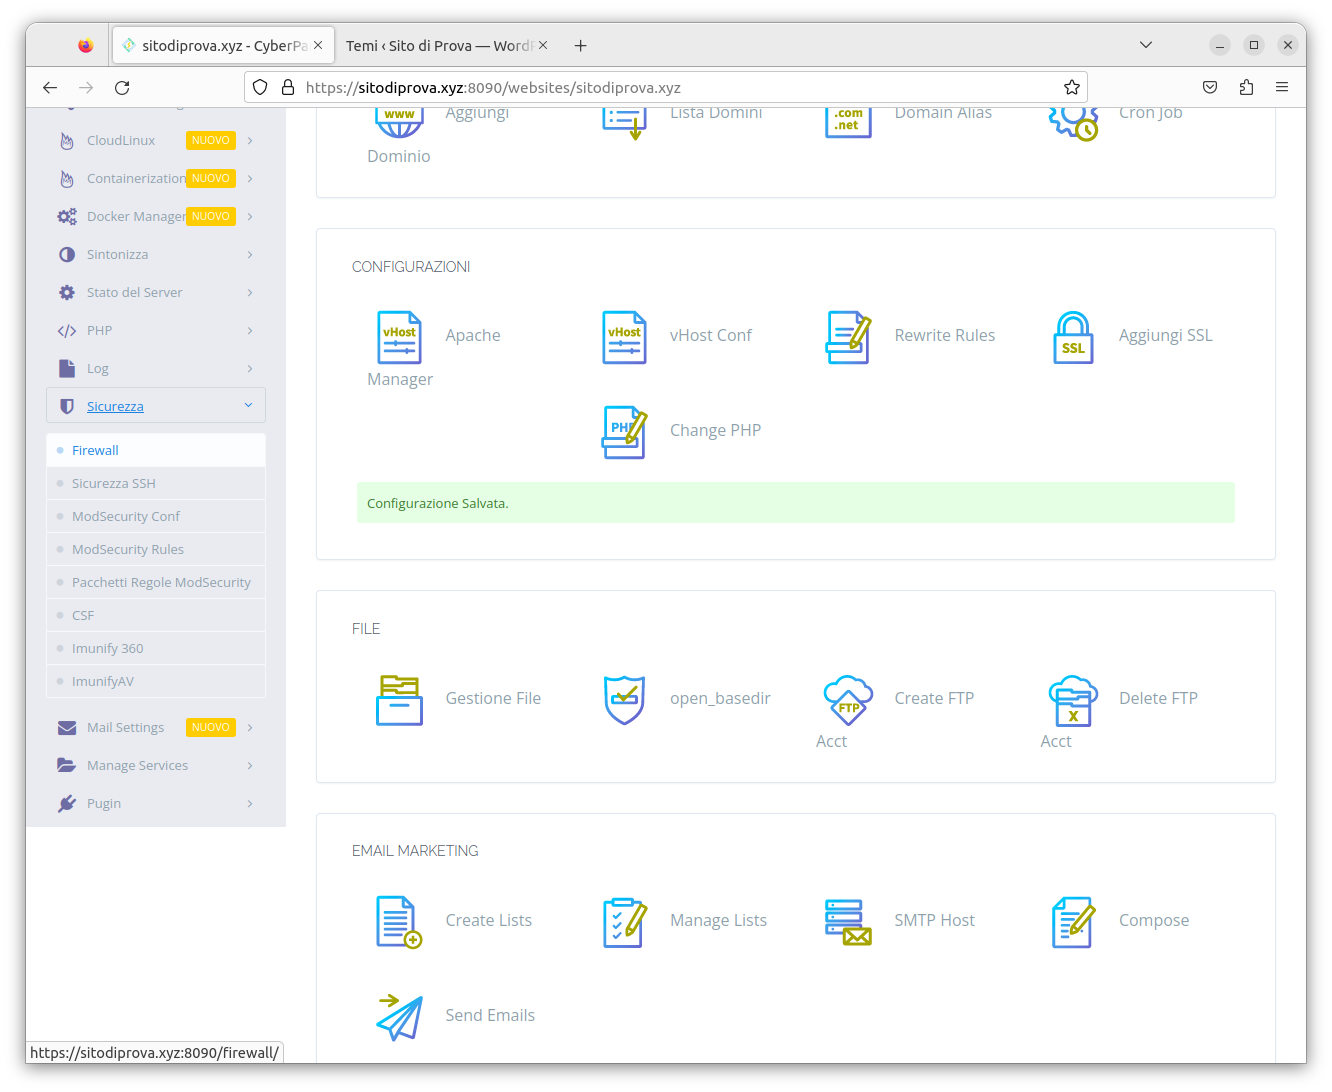Expand the Containerization sidebar menu
This screenshot has width=1332, height=1092.
pyautogui.click(x=156, y=179)
